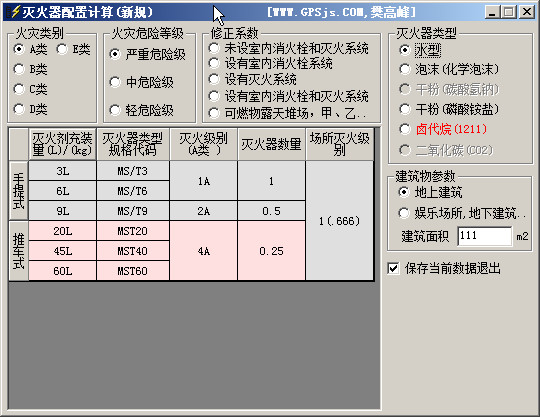Click the 场所灭火级别 column header
540x417 pixels.
340,144
